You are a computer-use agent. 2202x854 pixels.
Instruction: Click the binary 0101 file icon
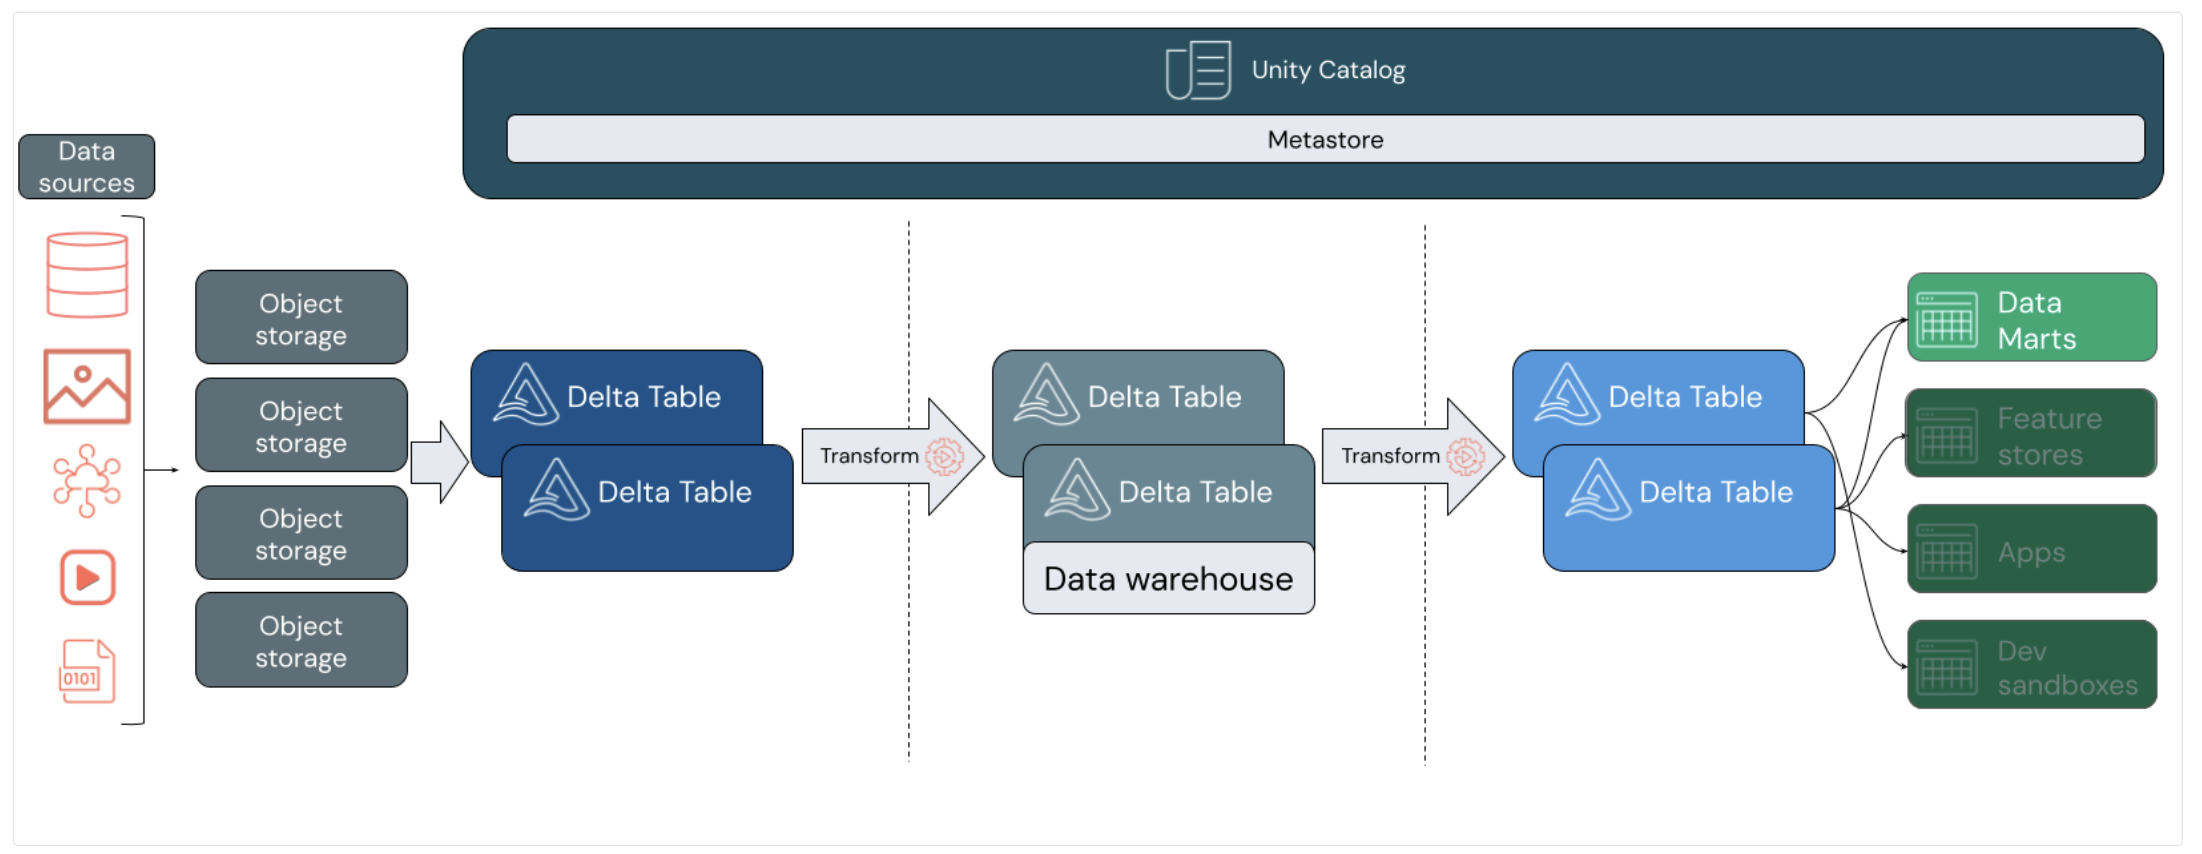[87, 671]
